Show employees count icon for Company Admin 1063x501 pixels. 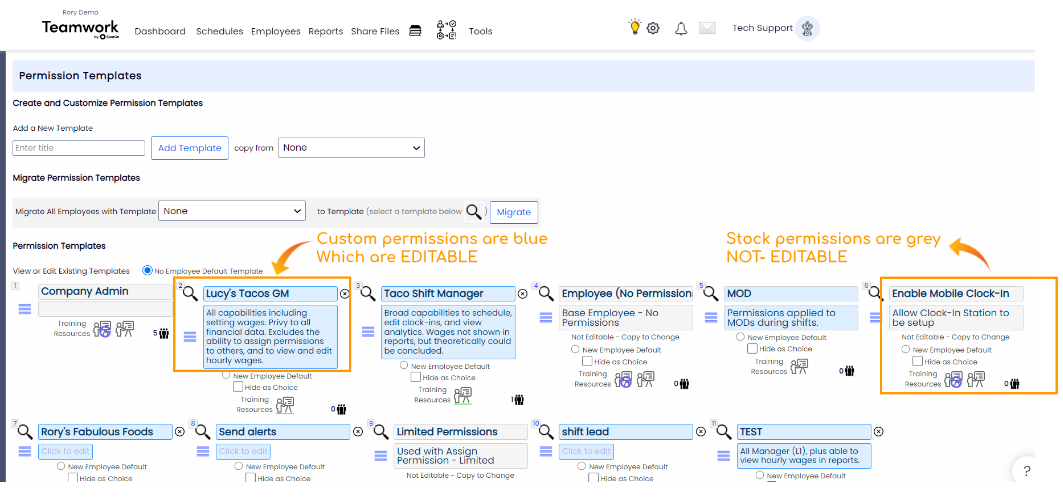click(163, 334)
